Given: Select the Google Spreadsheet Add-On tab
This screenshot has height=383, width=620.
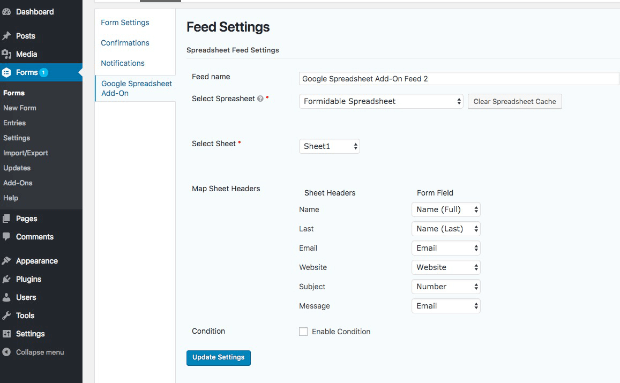Looking at the screenshot, I should coord(136,88).
